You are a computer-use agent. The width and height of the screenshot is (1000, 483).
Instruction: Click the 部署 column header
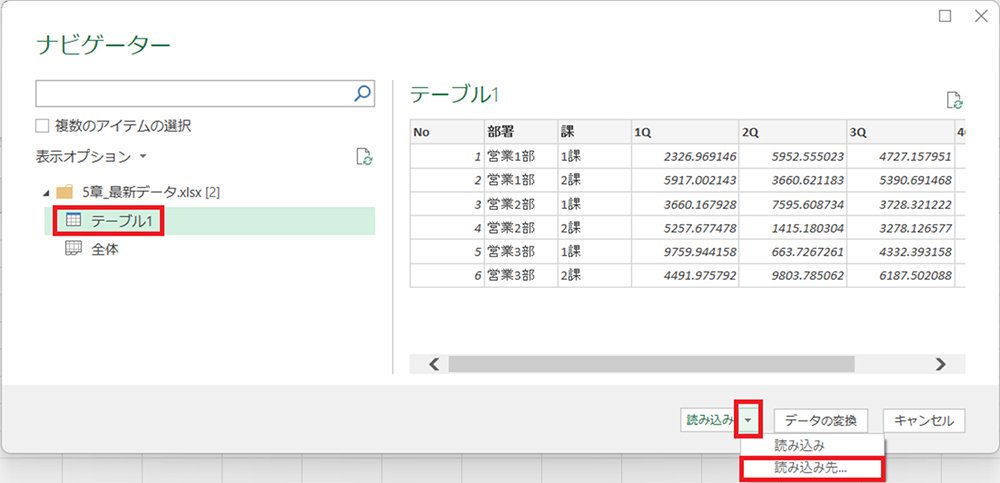(x=521, y=132)
